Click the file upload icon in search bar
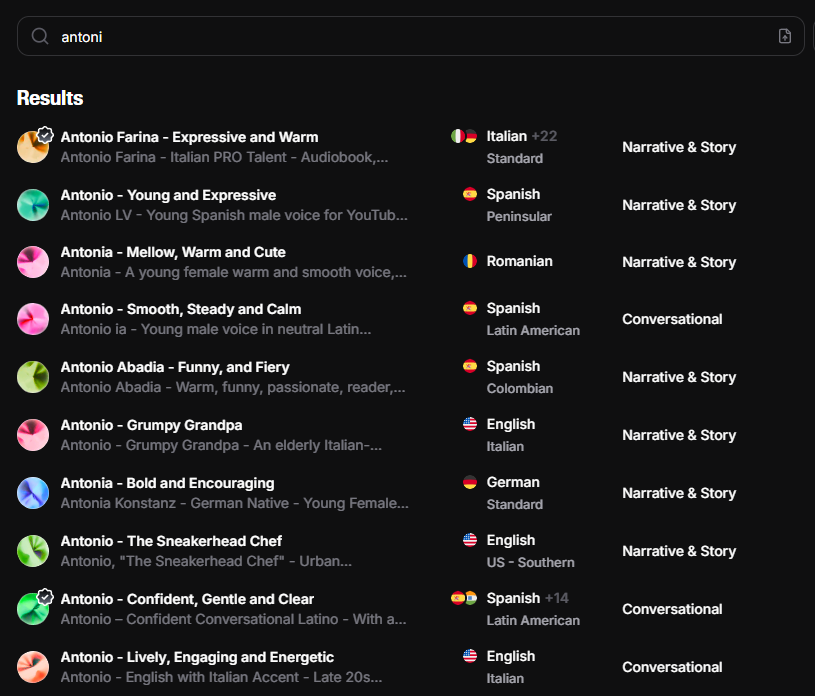 coord(784,36)
